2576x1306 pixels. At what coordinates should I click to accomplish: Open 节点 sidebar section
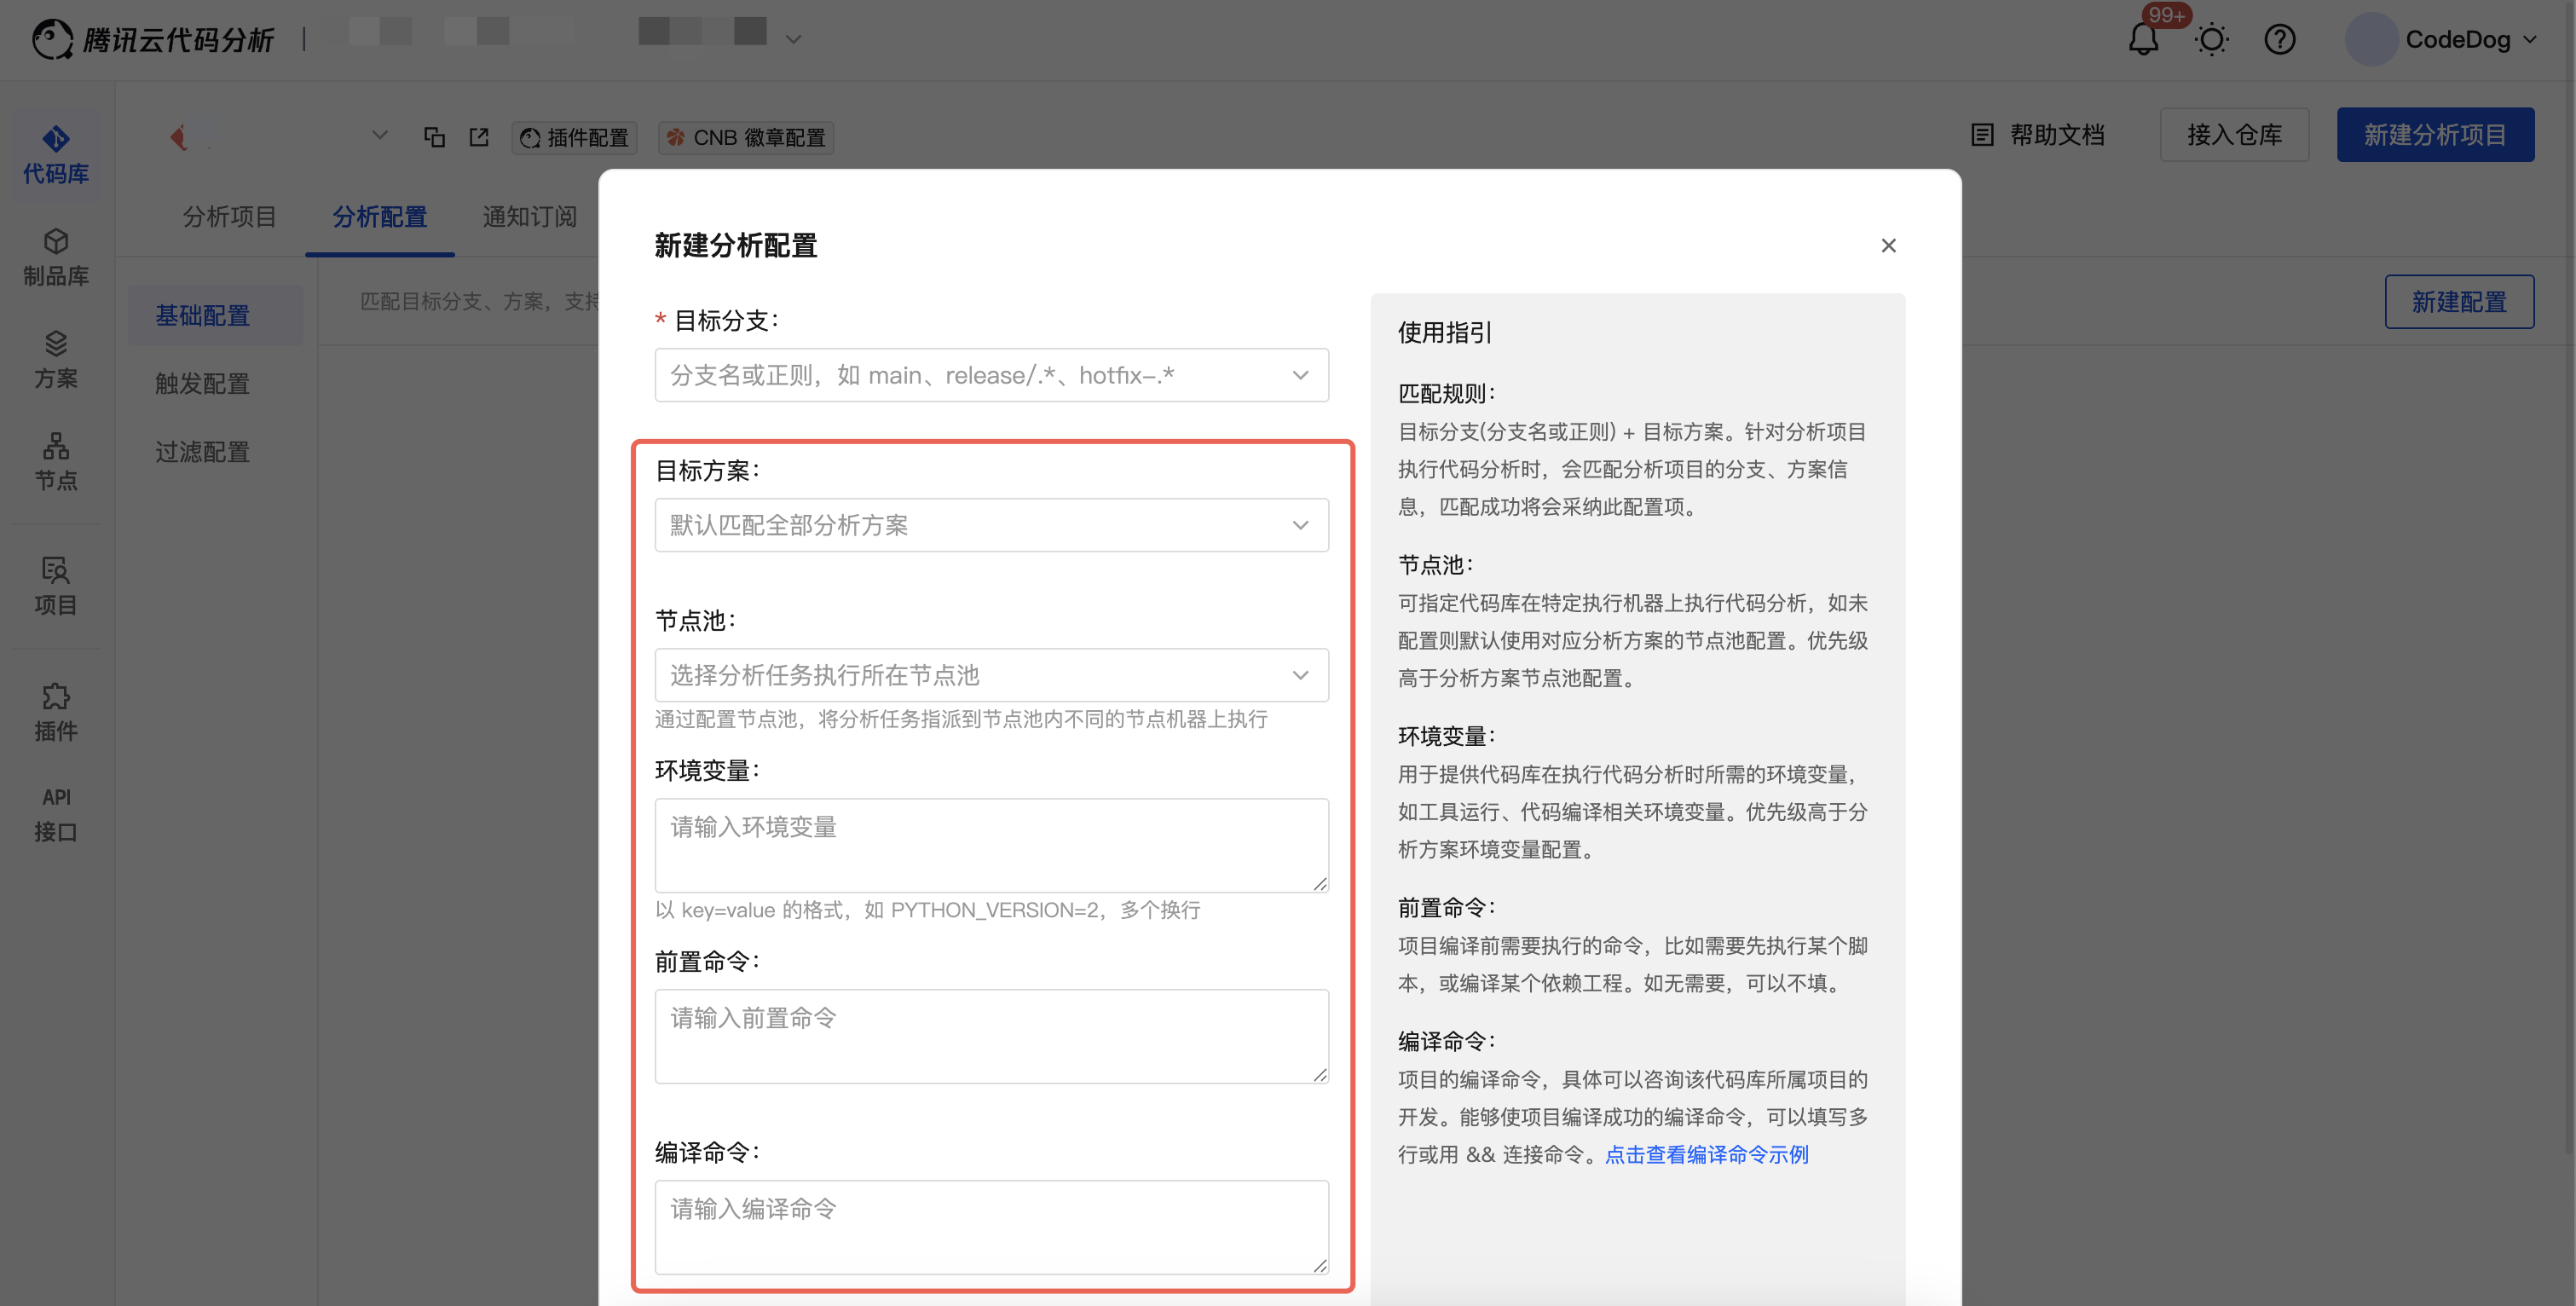[56, 461]
